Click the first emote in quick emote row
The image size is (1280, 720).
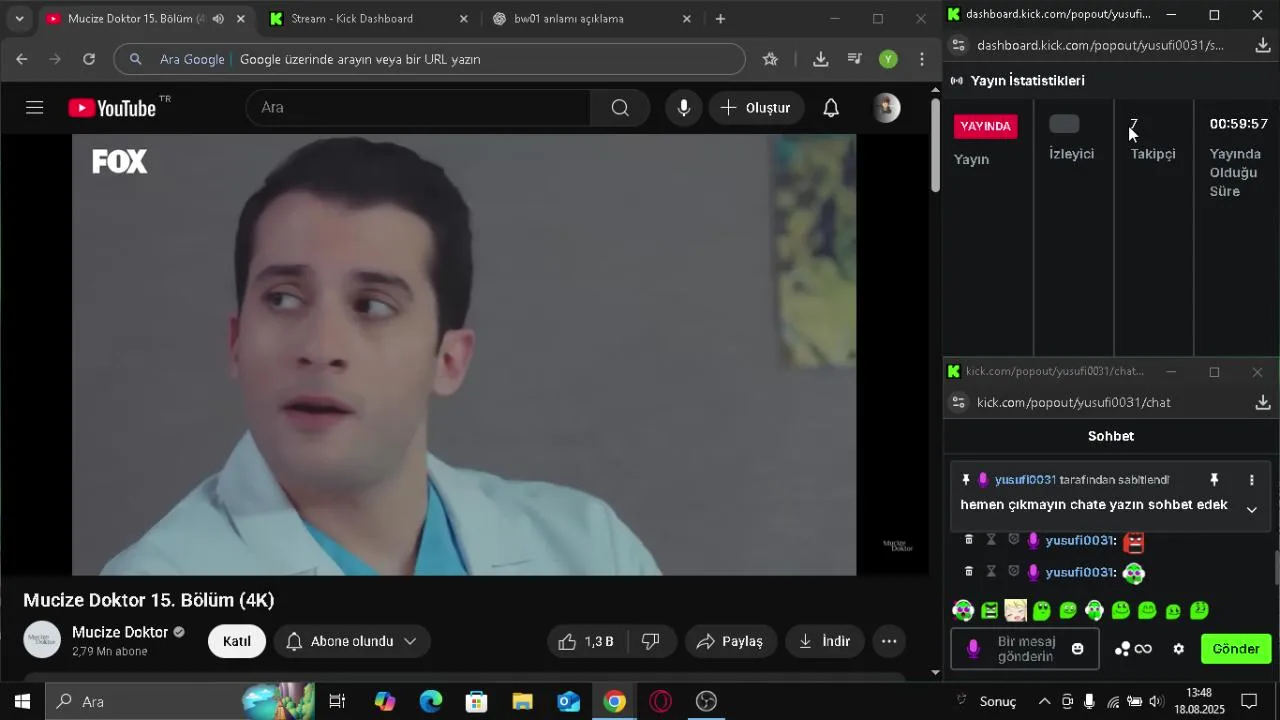click(963, 610)
